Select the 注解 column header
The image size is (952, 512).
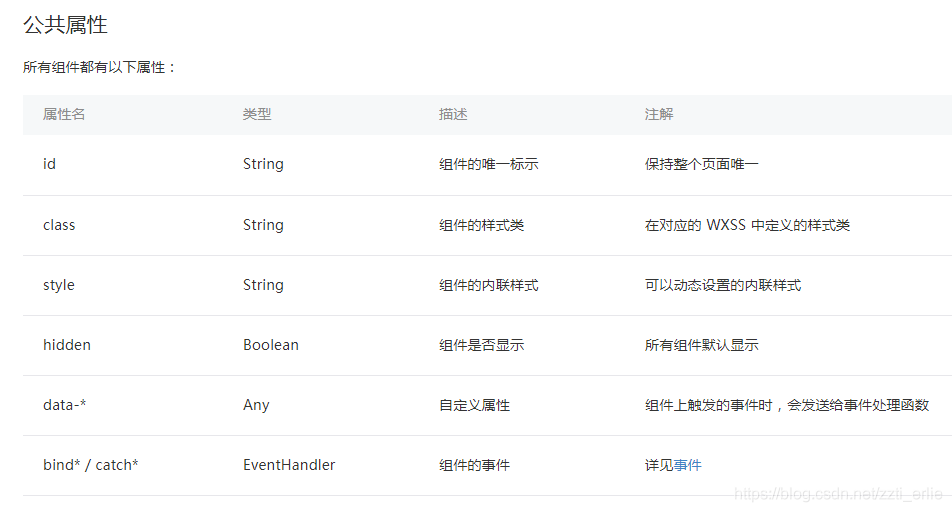[x=659, y=114]
